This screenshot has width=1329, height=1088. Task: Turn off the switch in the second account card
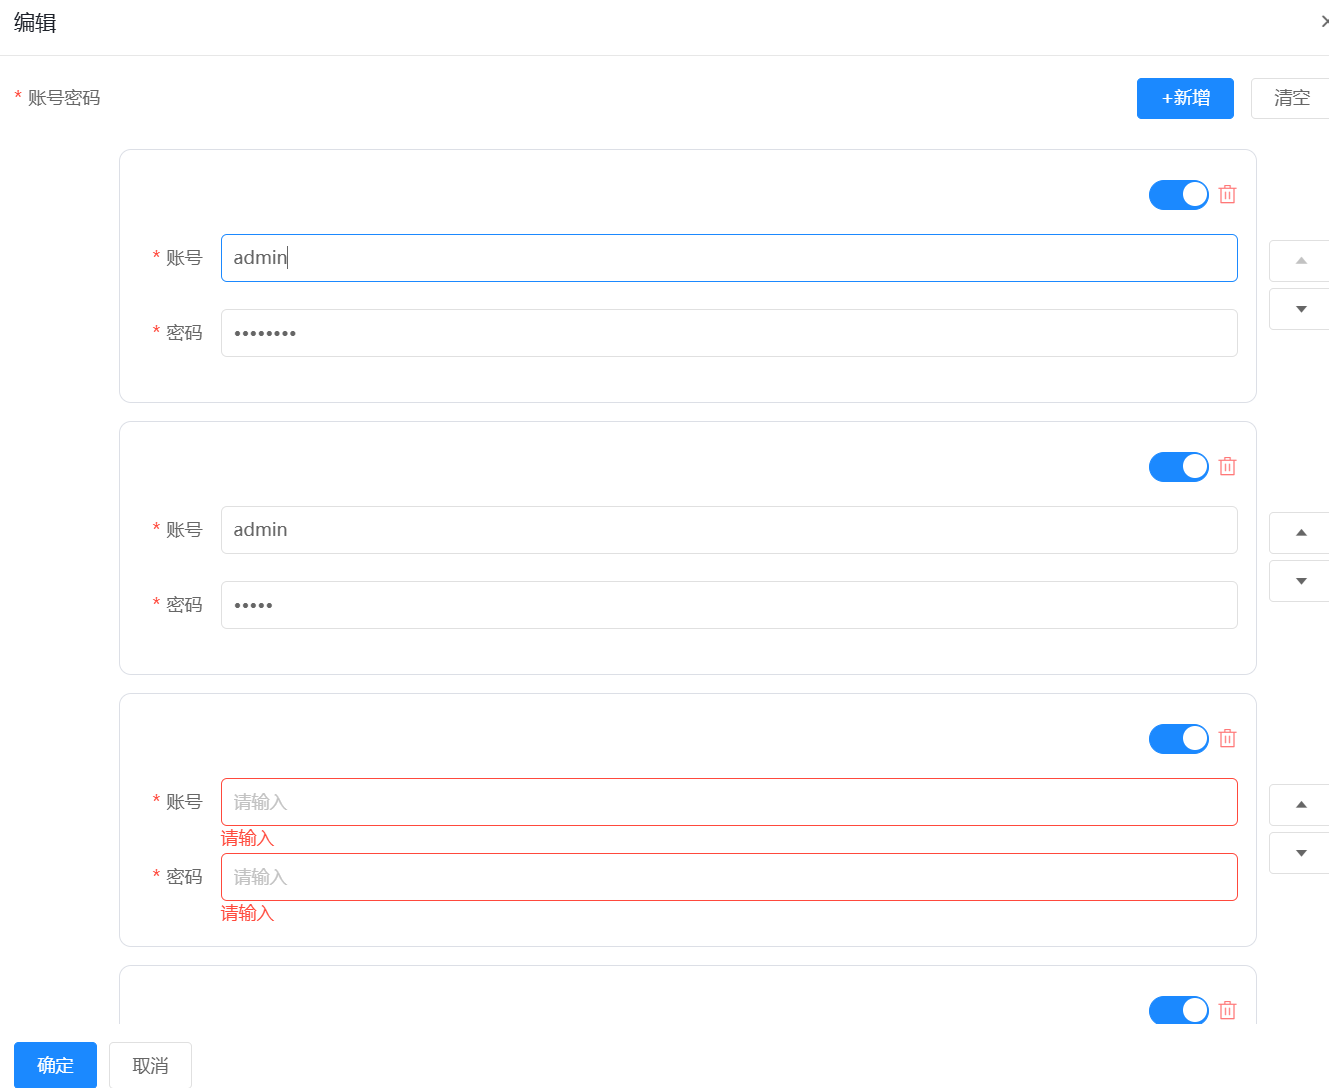click(x=1178, y=467)
